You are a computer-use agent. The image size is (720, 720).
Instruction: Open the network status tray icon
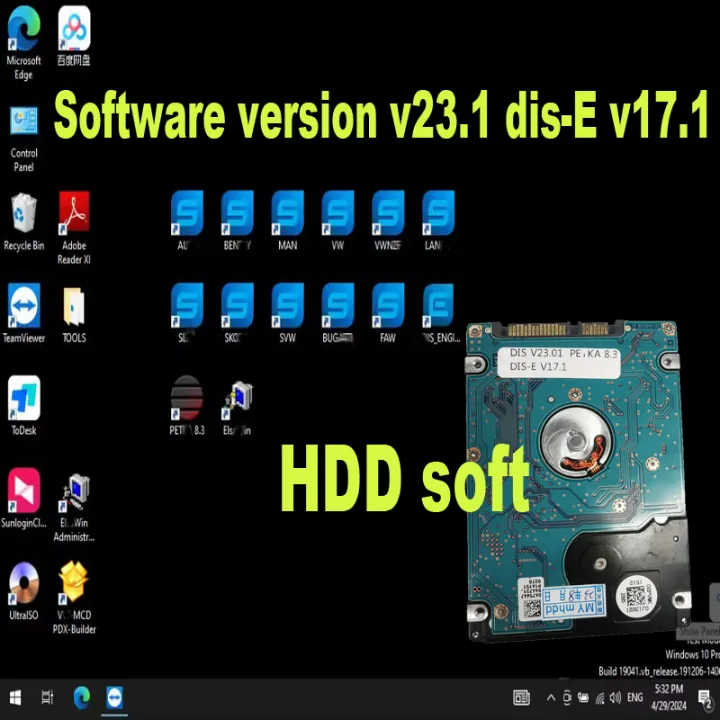pos(600,698)
